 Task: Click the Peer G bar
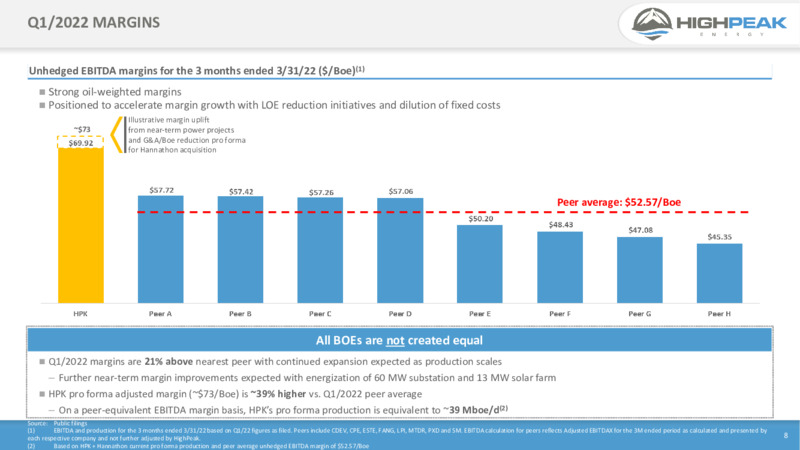pos(640,270)
